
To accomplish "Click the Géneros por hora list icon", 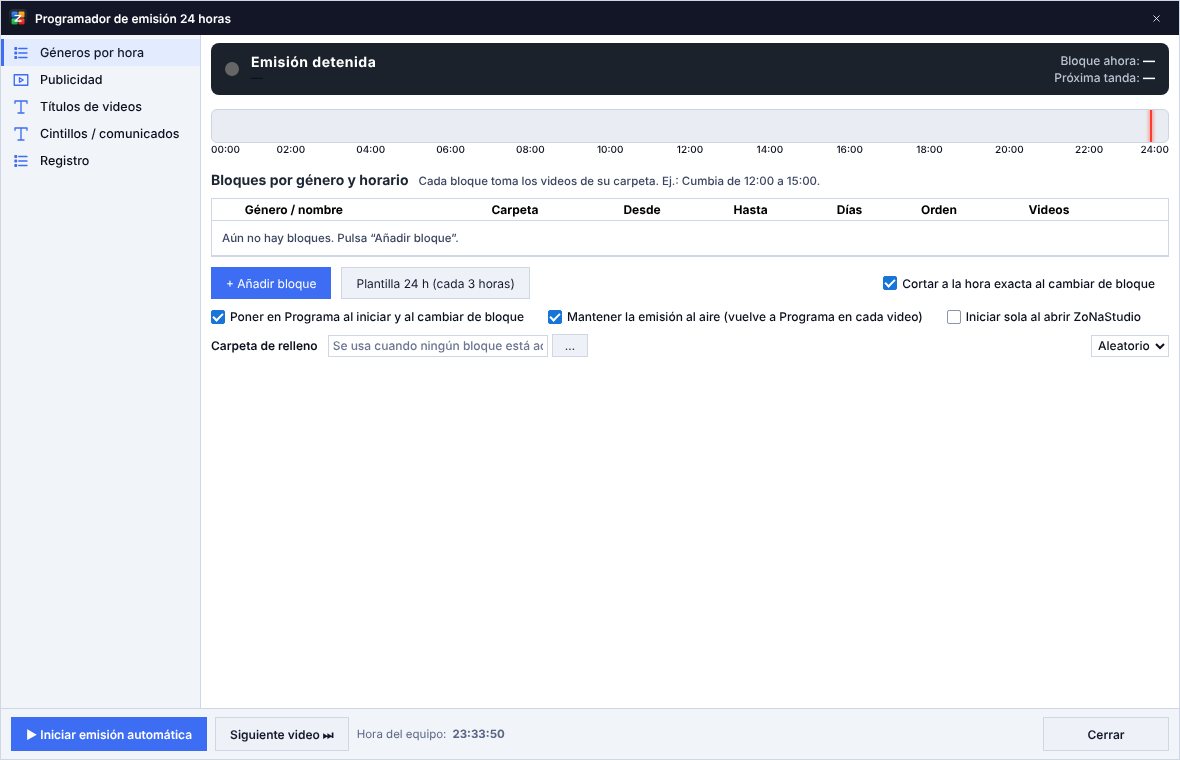I will tap(21, 53).
